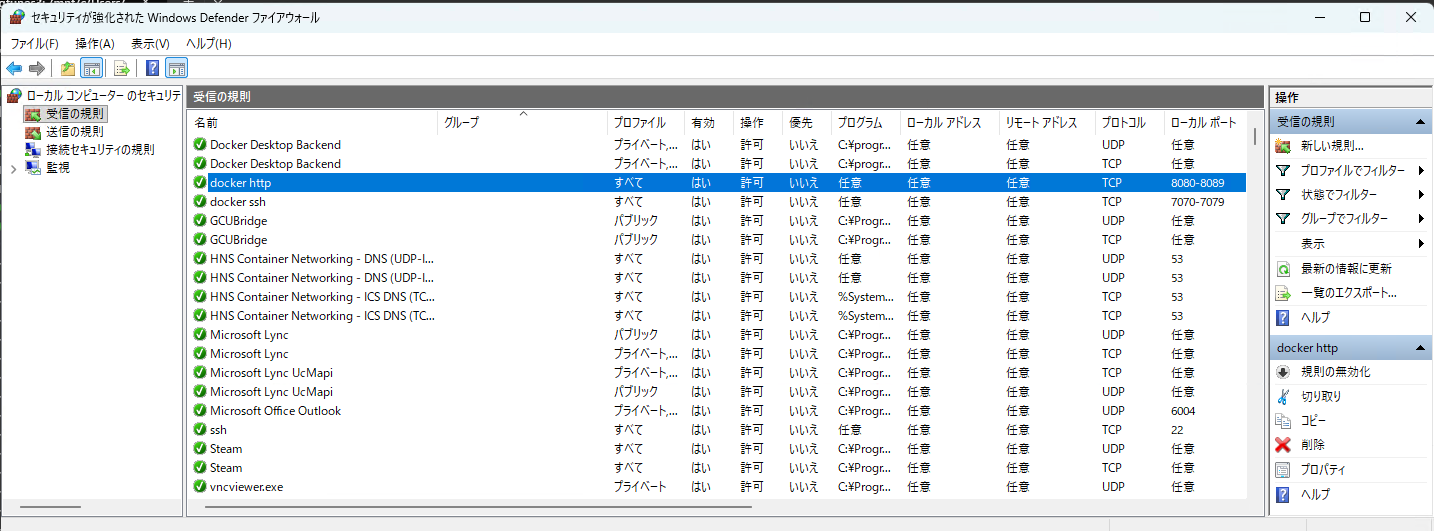
Task: Click the blue Help icon in toolbar
Action: (153, 68)
